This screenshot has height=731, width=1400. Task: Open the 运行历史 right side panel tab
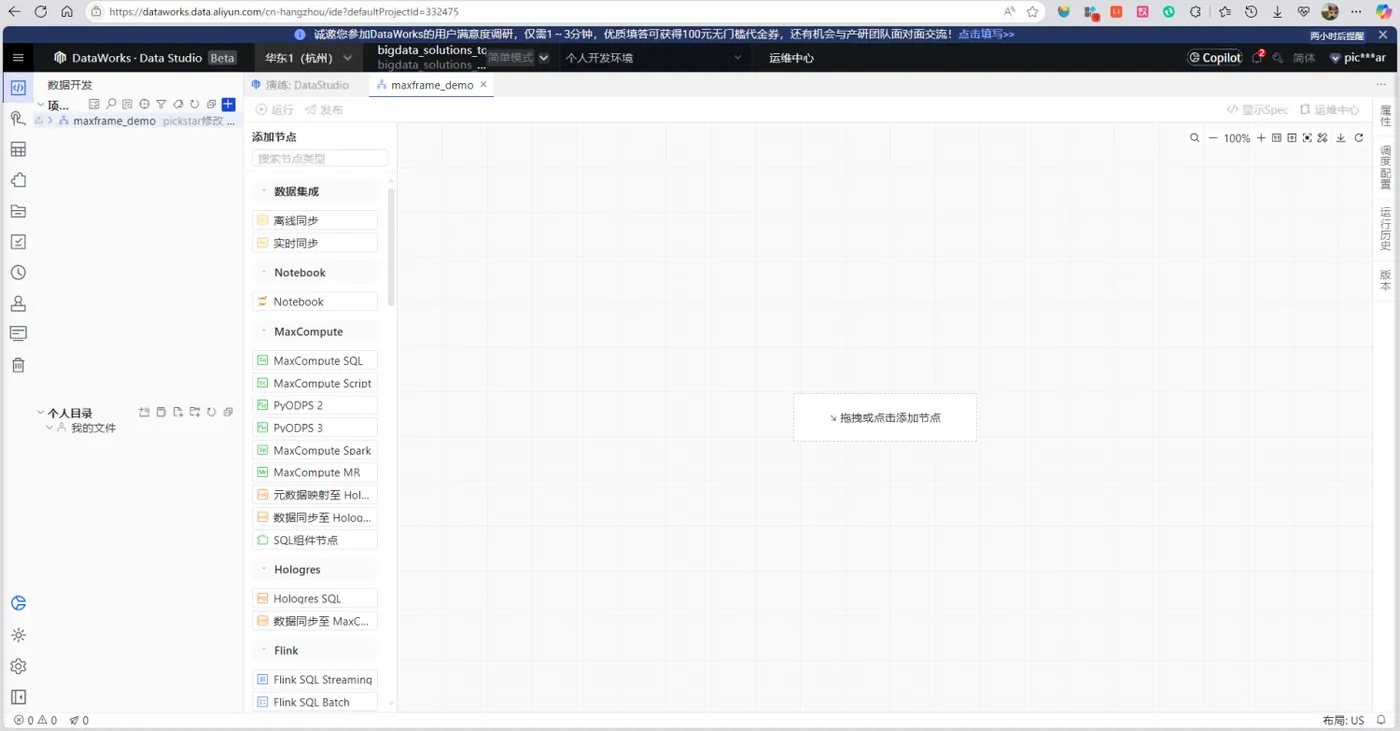[1385, 229]
